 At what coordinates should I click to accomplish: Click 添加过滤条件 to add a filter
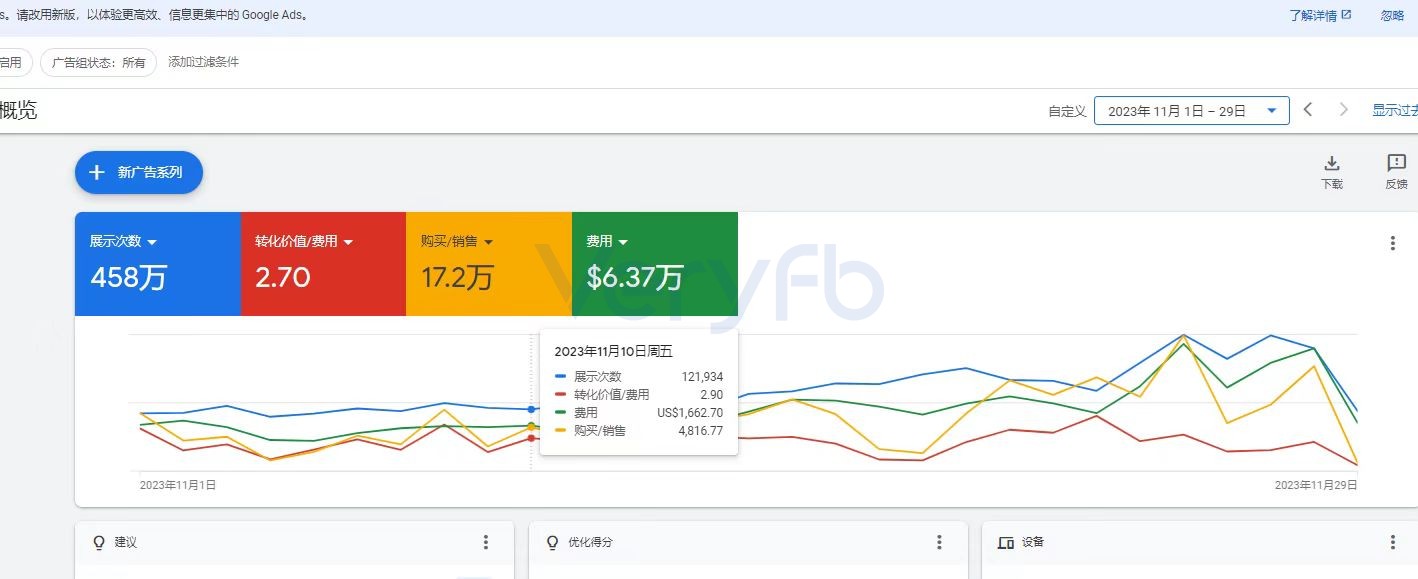(203, 62)
